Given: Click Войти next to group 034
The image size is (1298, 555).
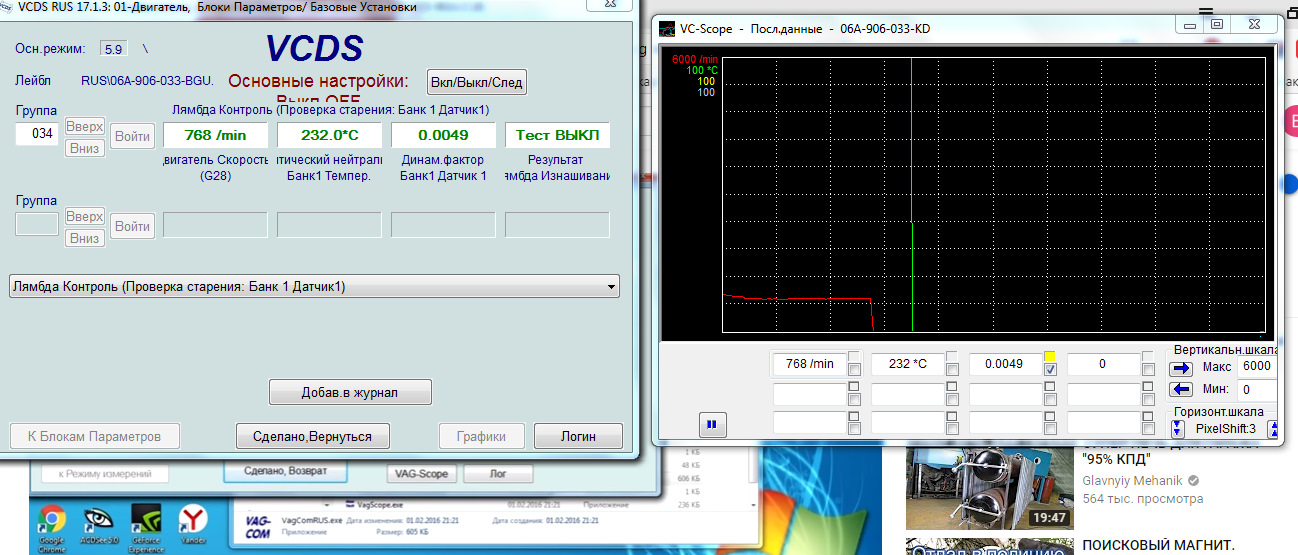Looking at the screenshot, I should 132,136.
